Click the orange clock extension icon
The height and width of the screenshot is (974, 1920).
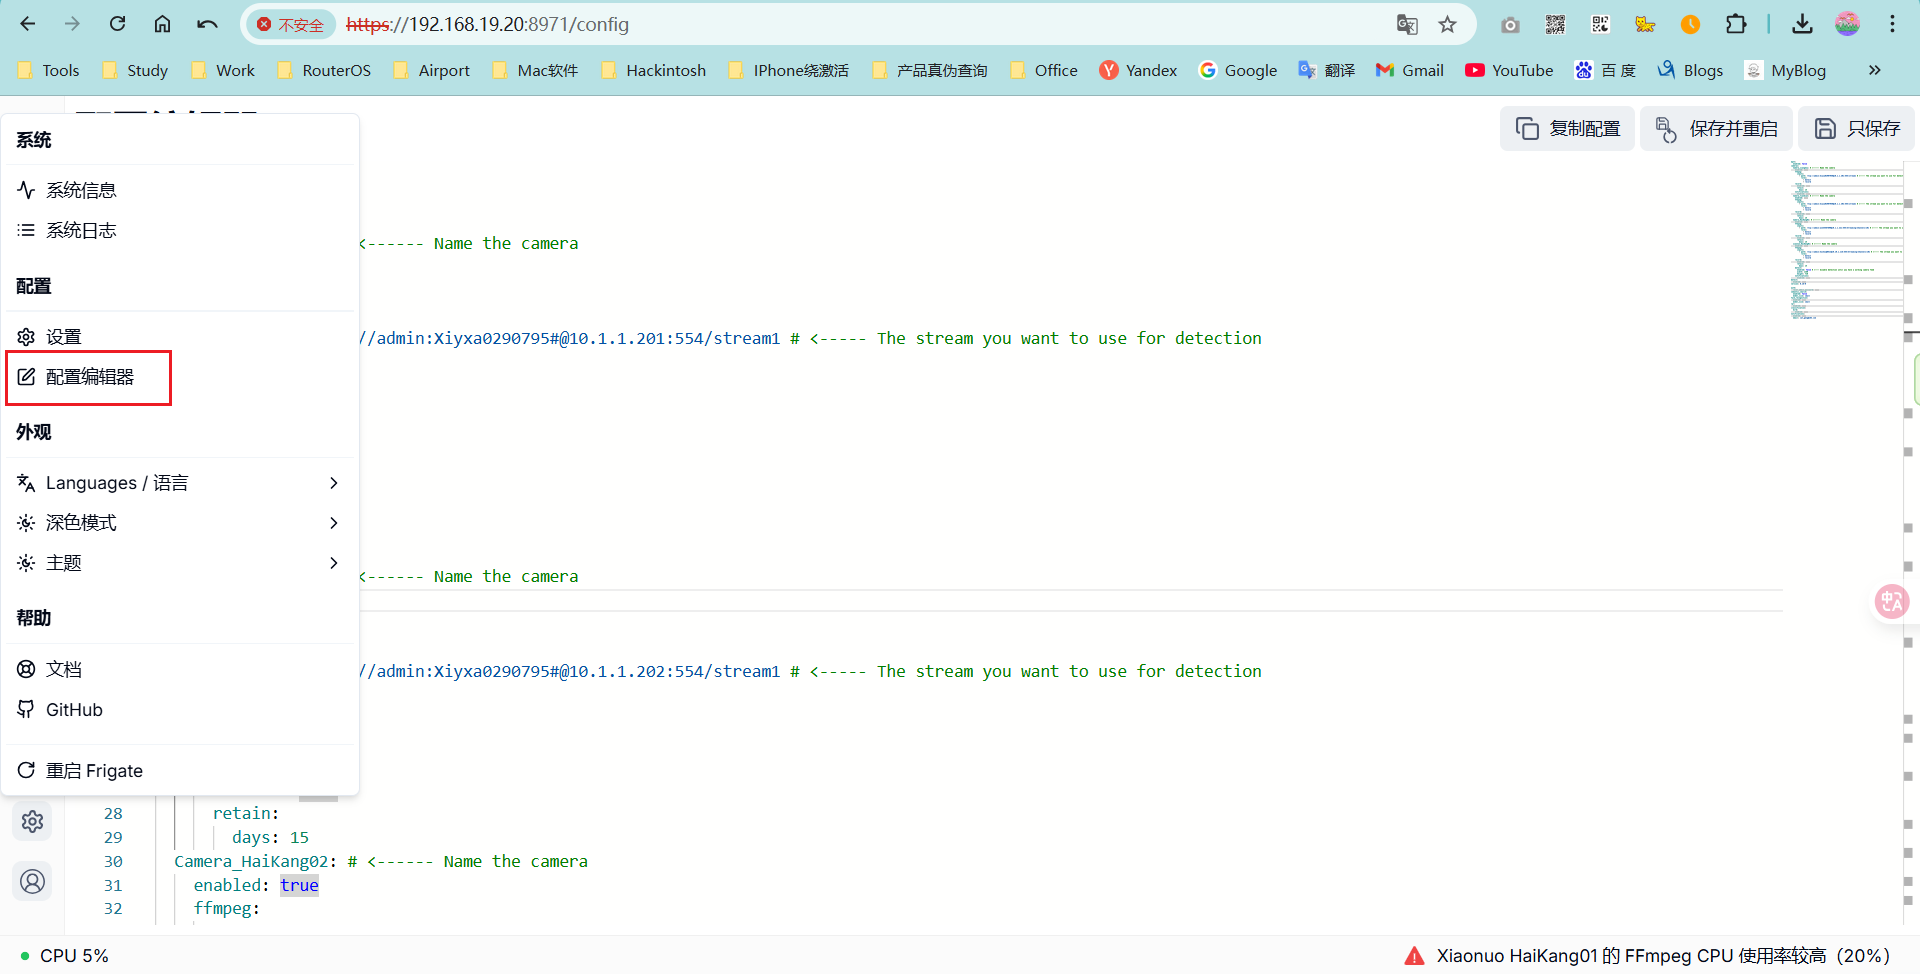coord(1690,24)
